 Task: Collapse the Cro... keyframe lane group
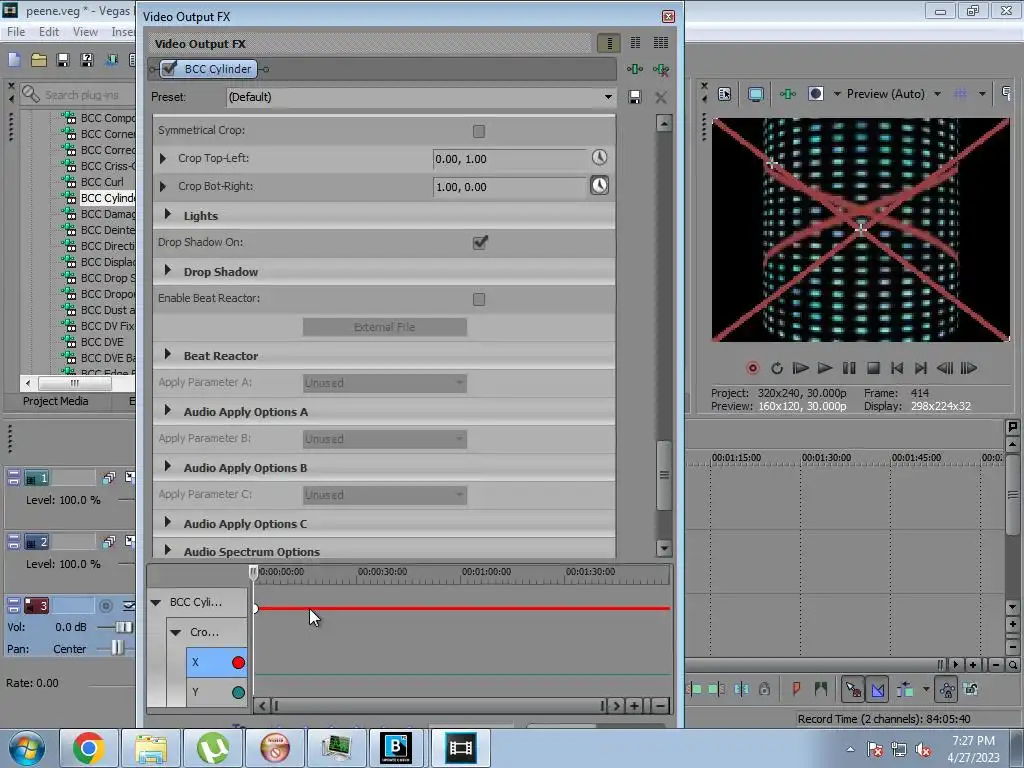coord(176,632)
